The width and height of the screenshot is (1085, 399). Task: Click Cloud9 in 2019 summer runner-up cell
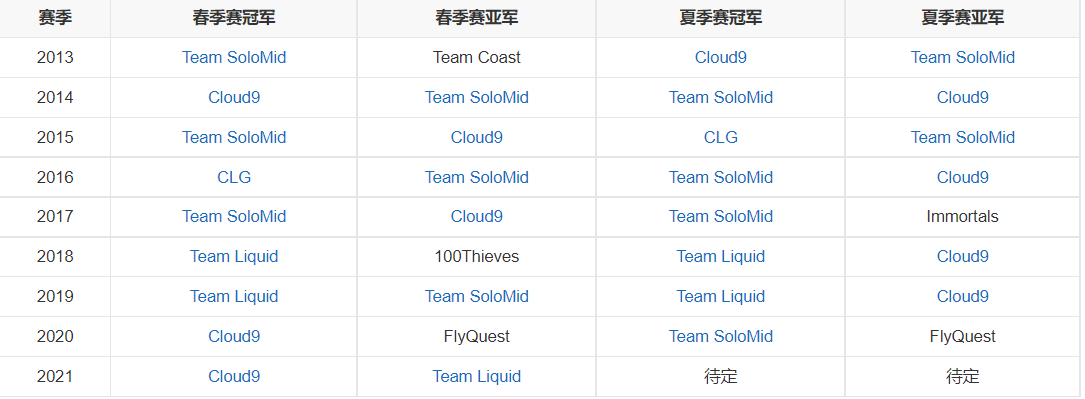pyautogui.click(x=963, y=297)
